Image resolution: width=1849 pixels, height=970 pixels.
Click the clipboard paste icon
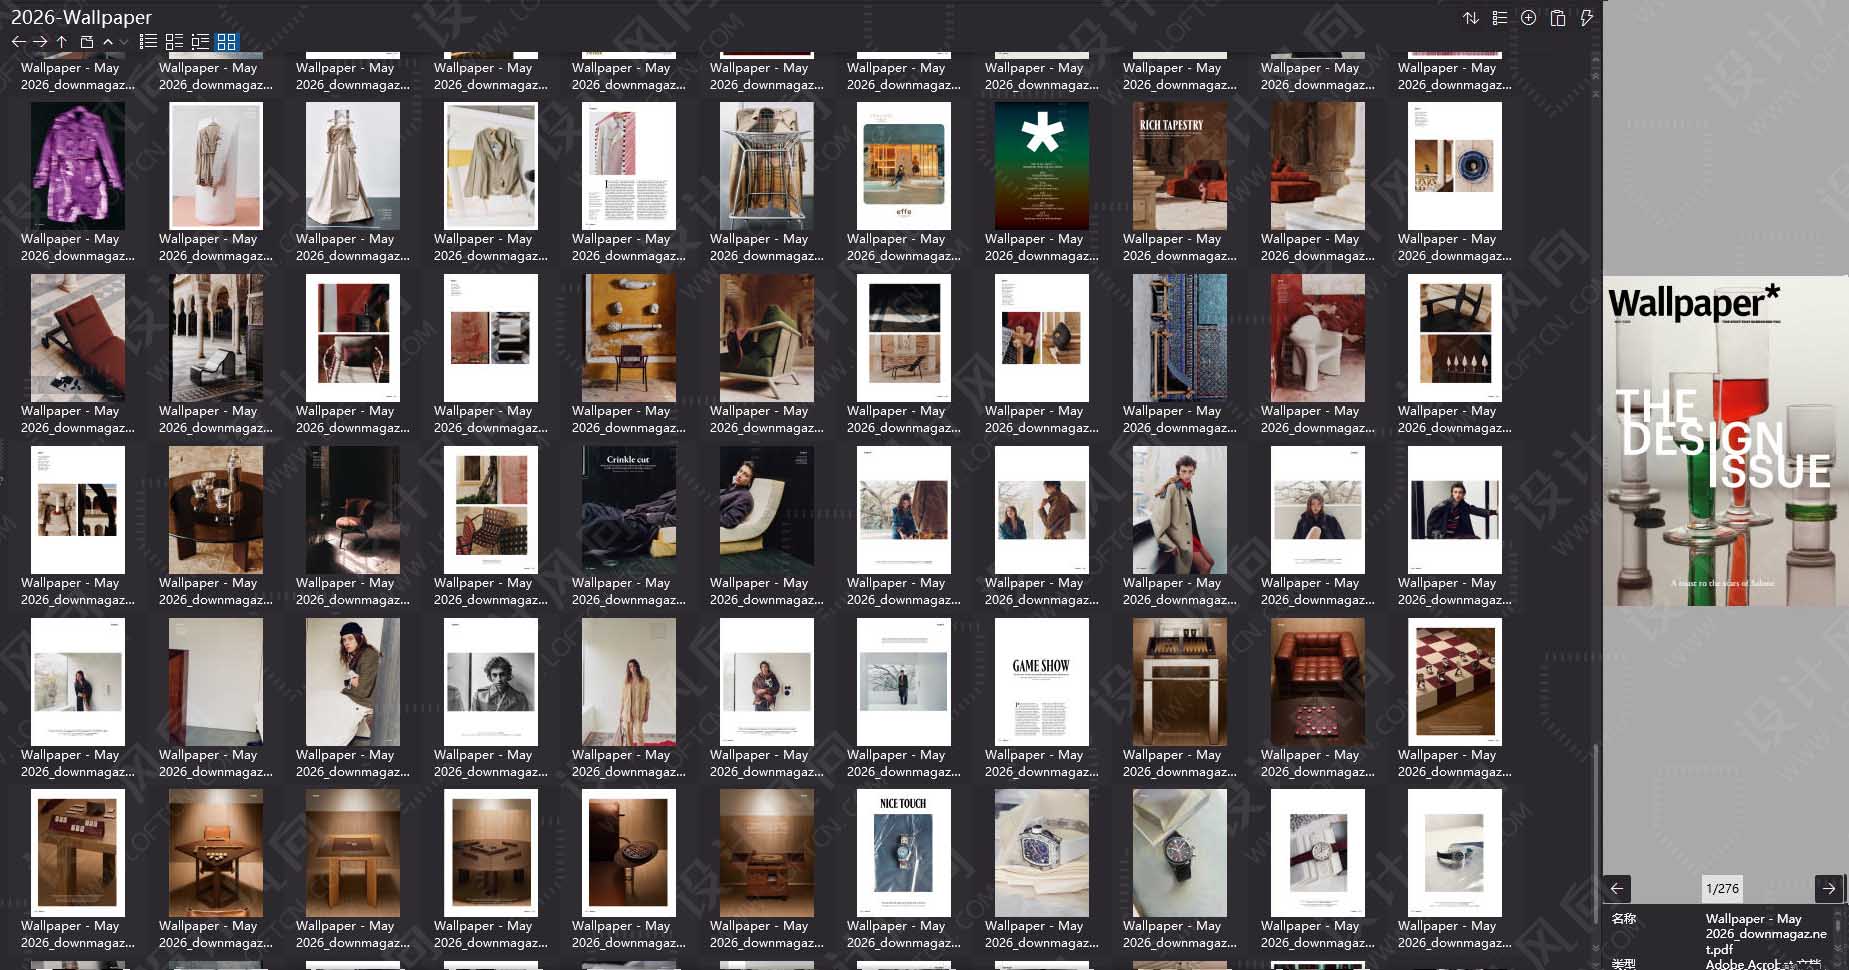coord(1557,18)
